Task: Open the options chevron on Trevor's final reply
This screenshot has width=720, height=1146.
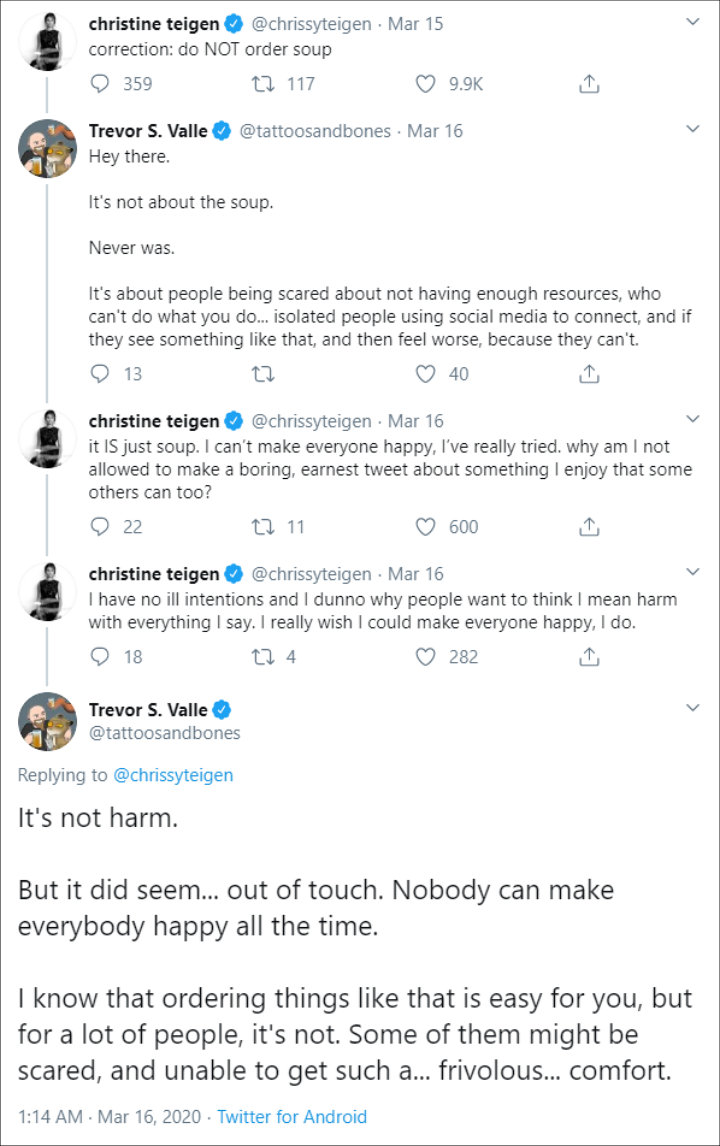Action: tap(692, 708)
